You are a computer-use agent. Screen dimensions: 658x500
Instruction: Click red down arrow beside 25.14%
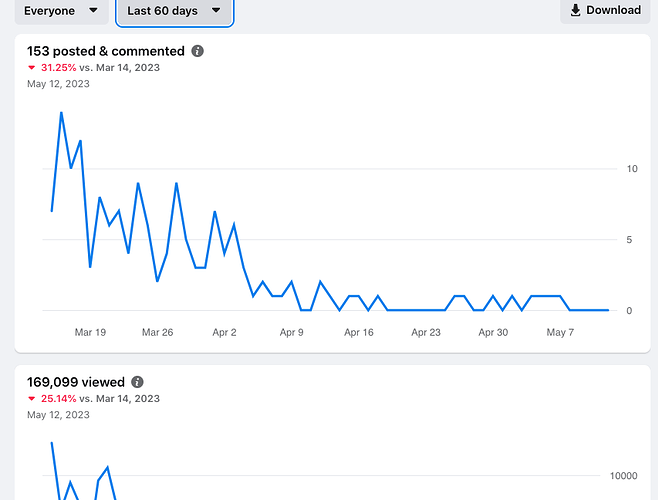(33, 399)
